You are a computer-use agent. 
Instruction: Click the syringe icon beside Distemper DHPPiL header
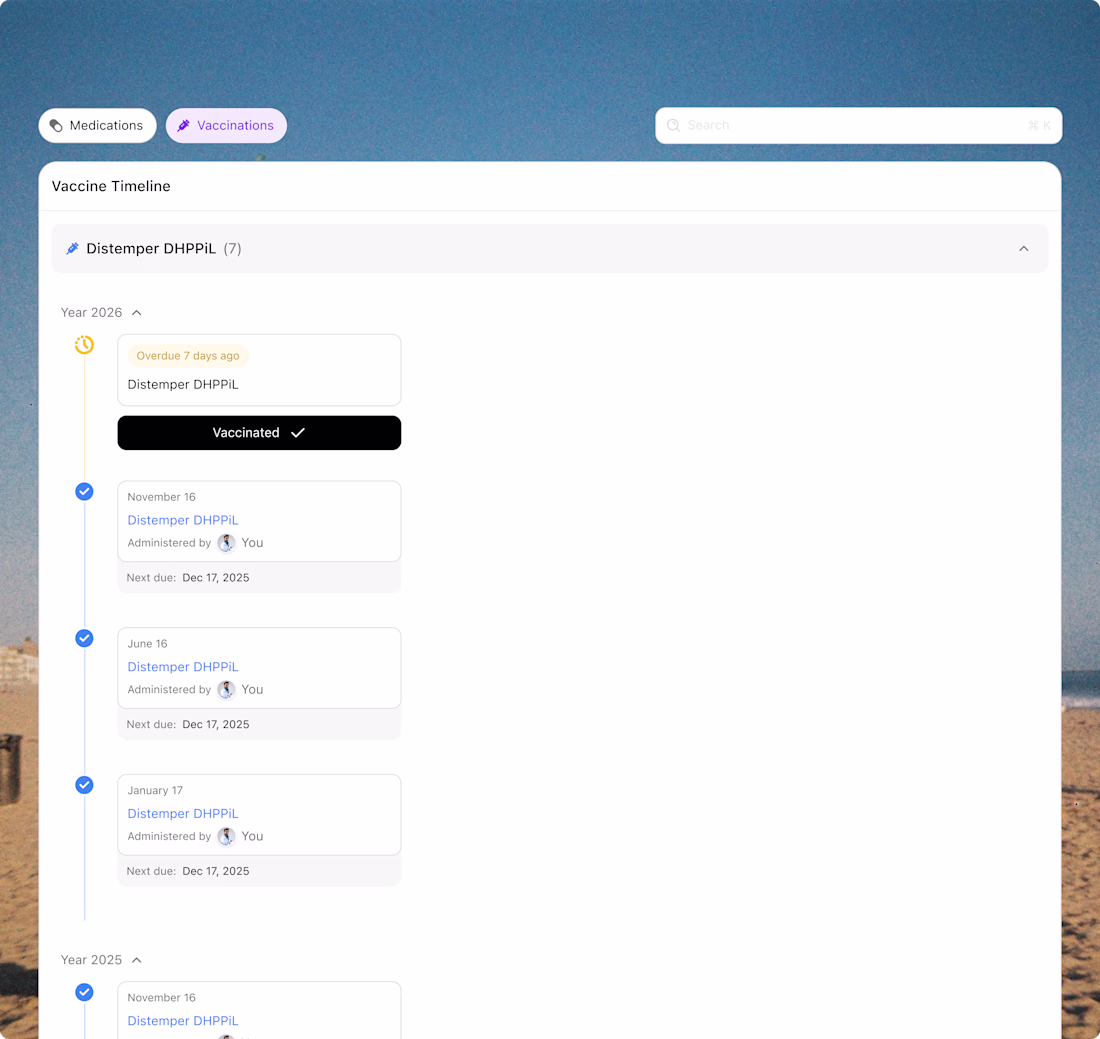pos(72,248)
